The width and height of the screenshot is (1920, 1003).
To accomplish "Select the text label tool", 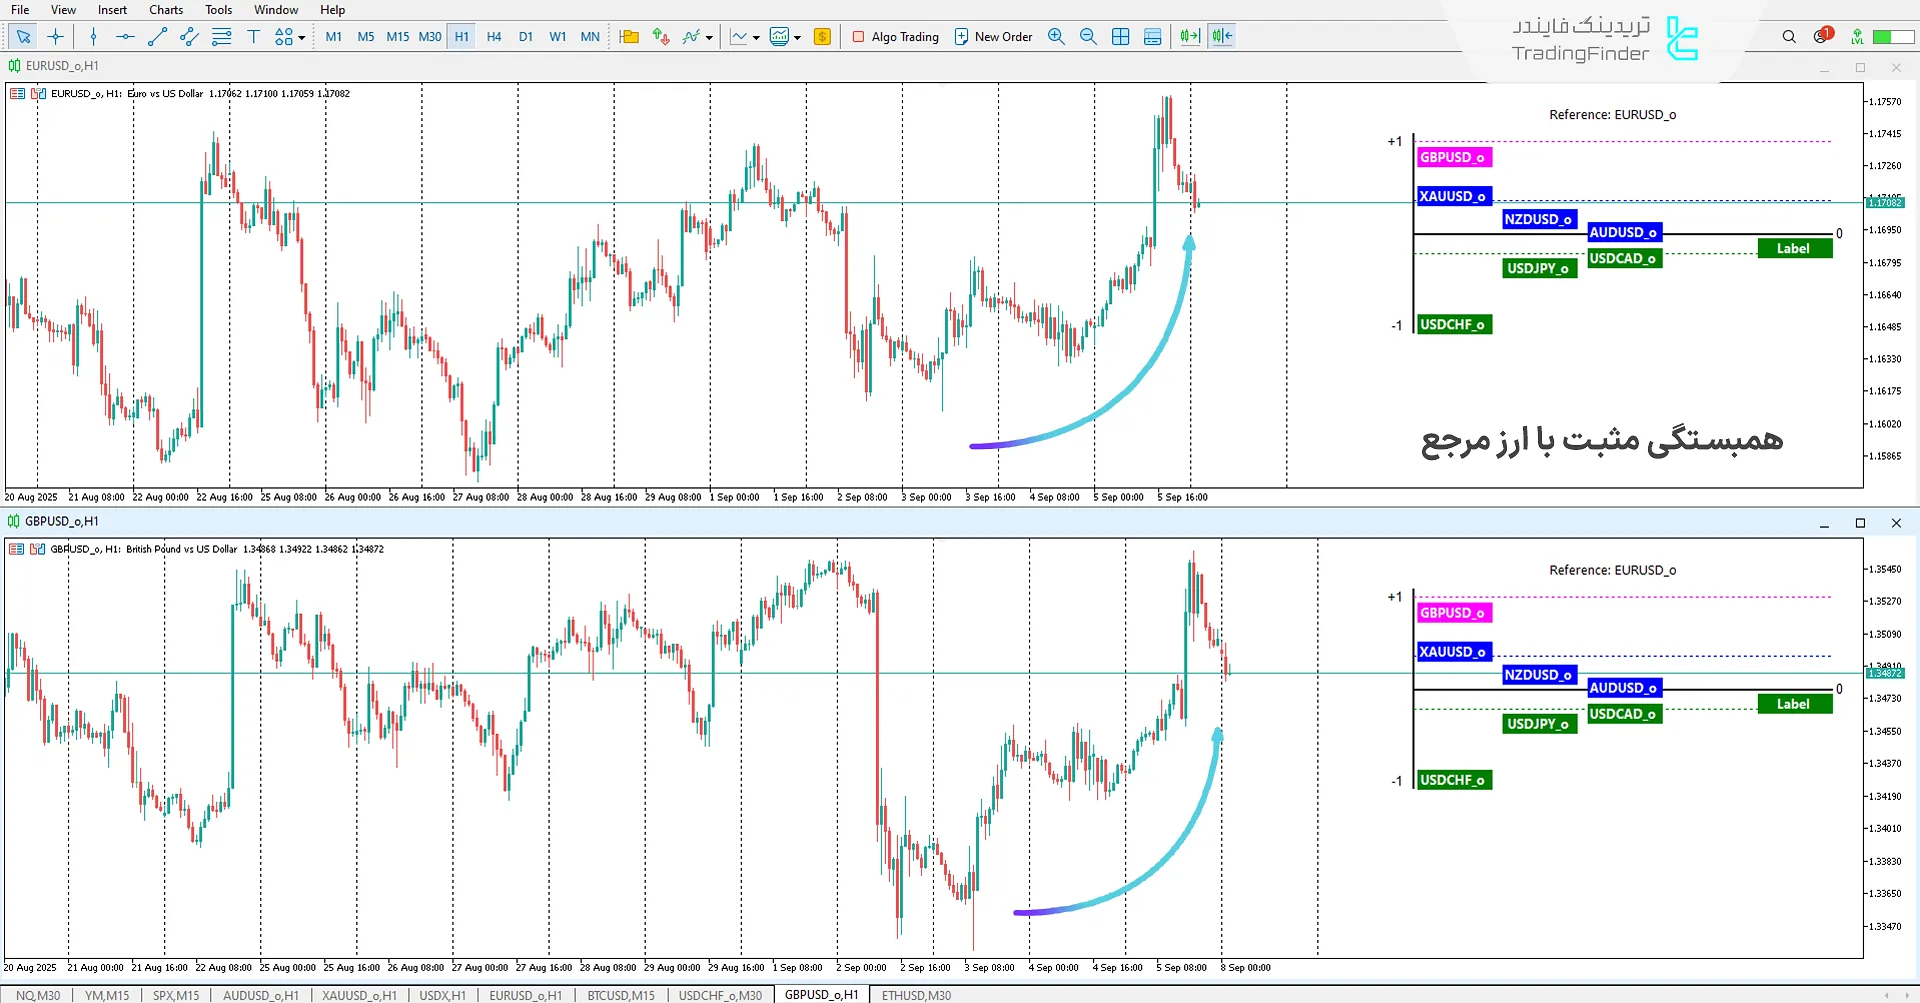I will [x=253, y=37].
